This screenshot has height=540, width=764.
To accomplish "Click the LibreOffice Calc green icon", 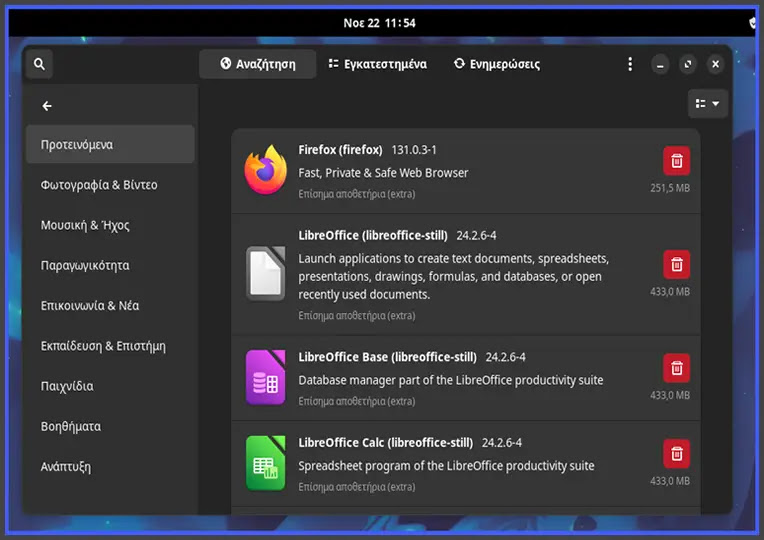I will coord(266,463).
